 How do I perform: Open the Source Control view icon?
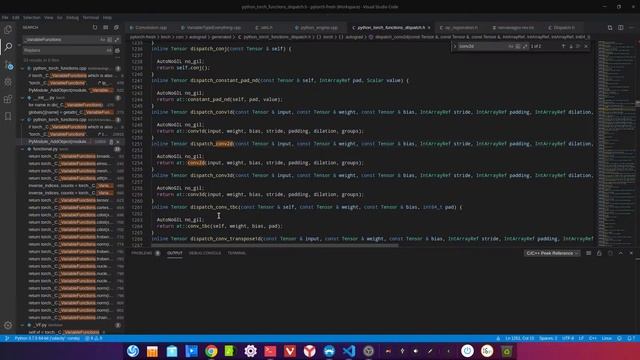pos(8,64)
